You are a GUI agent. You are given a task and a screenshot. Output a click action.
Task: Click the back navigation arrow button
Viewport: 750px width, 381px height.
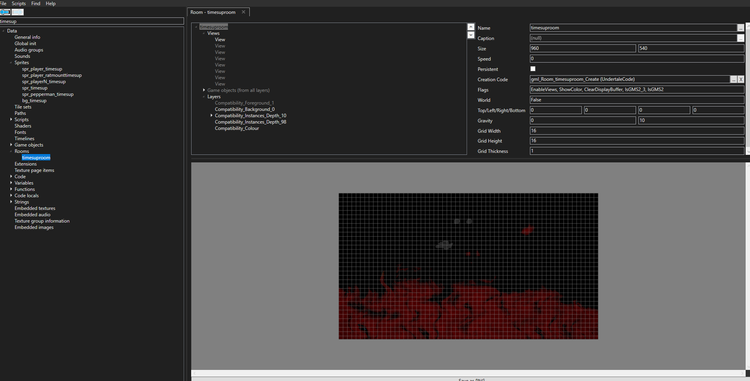pos(5,12)
